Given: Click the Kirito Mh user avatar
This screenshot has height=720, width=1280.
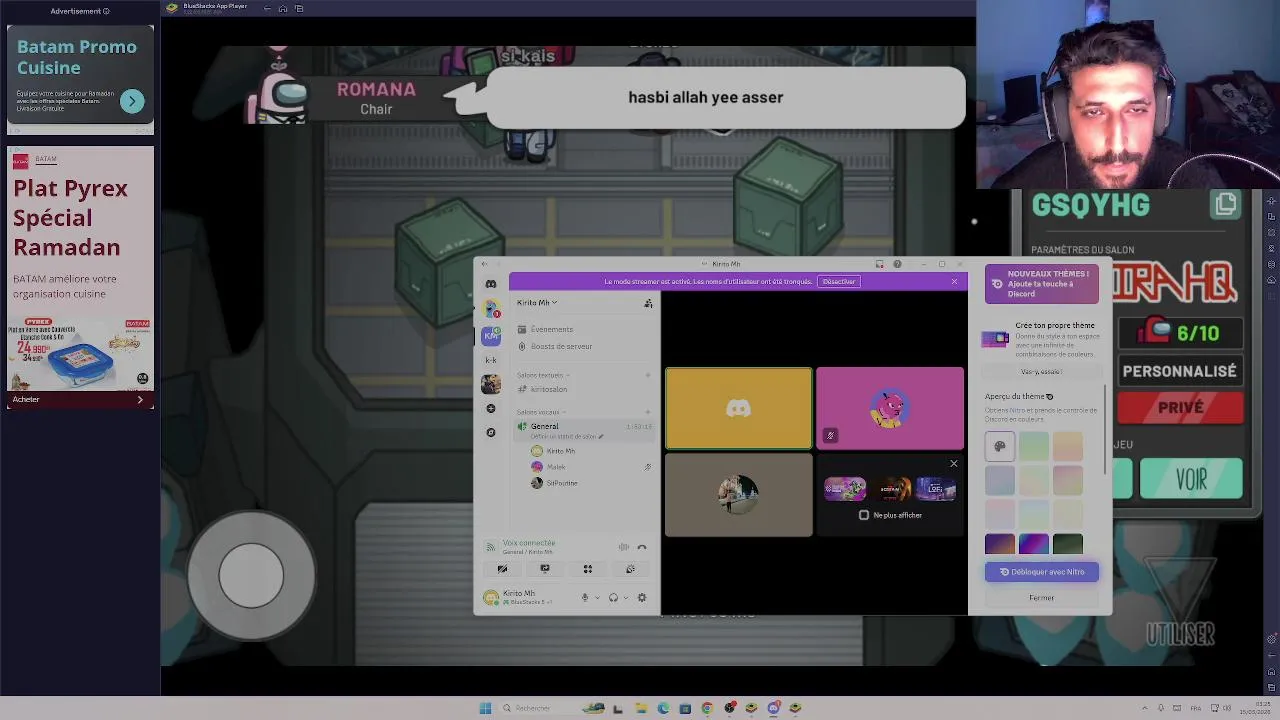Looking at the screenshot, I should [x=490, y=598].
